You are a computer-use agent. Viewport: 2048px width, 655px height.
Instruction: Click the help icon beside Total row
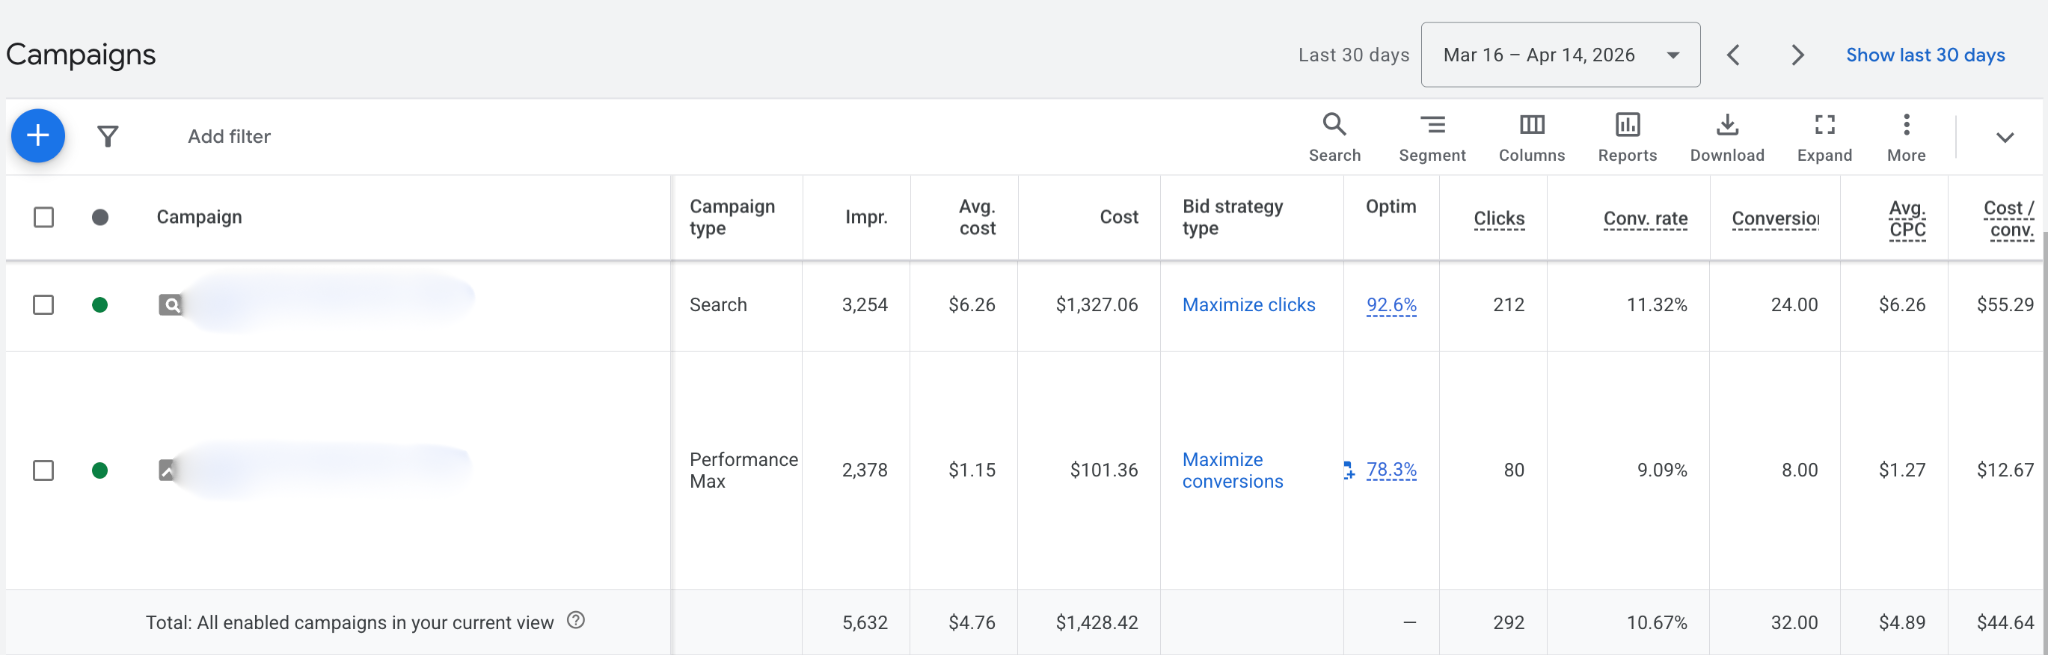click(576, 620)
